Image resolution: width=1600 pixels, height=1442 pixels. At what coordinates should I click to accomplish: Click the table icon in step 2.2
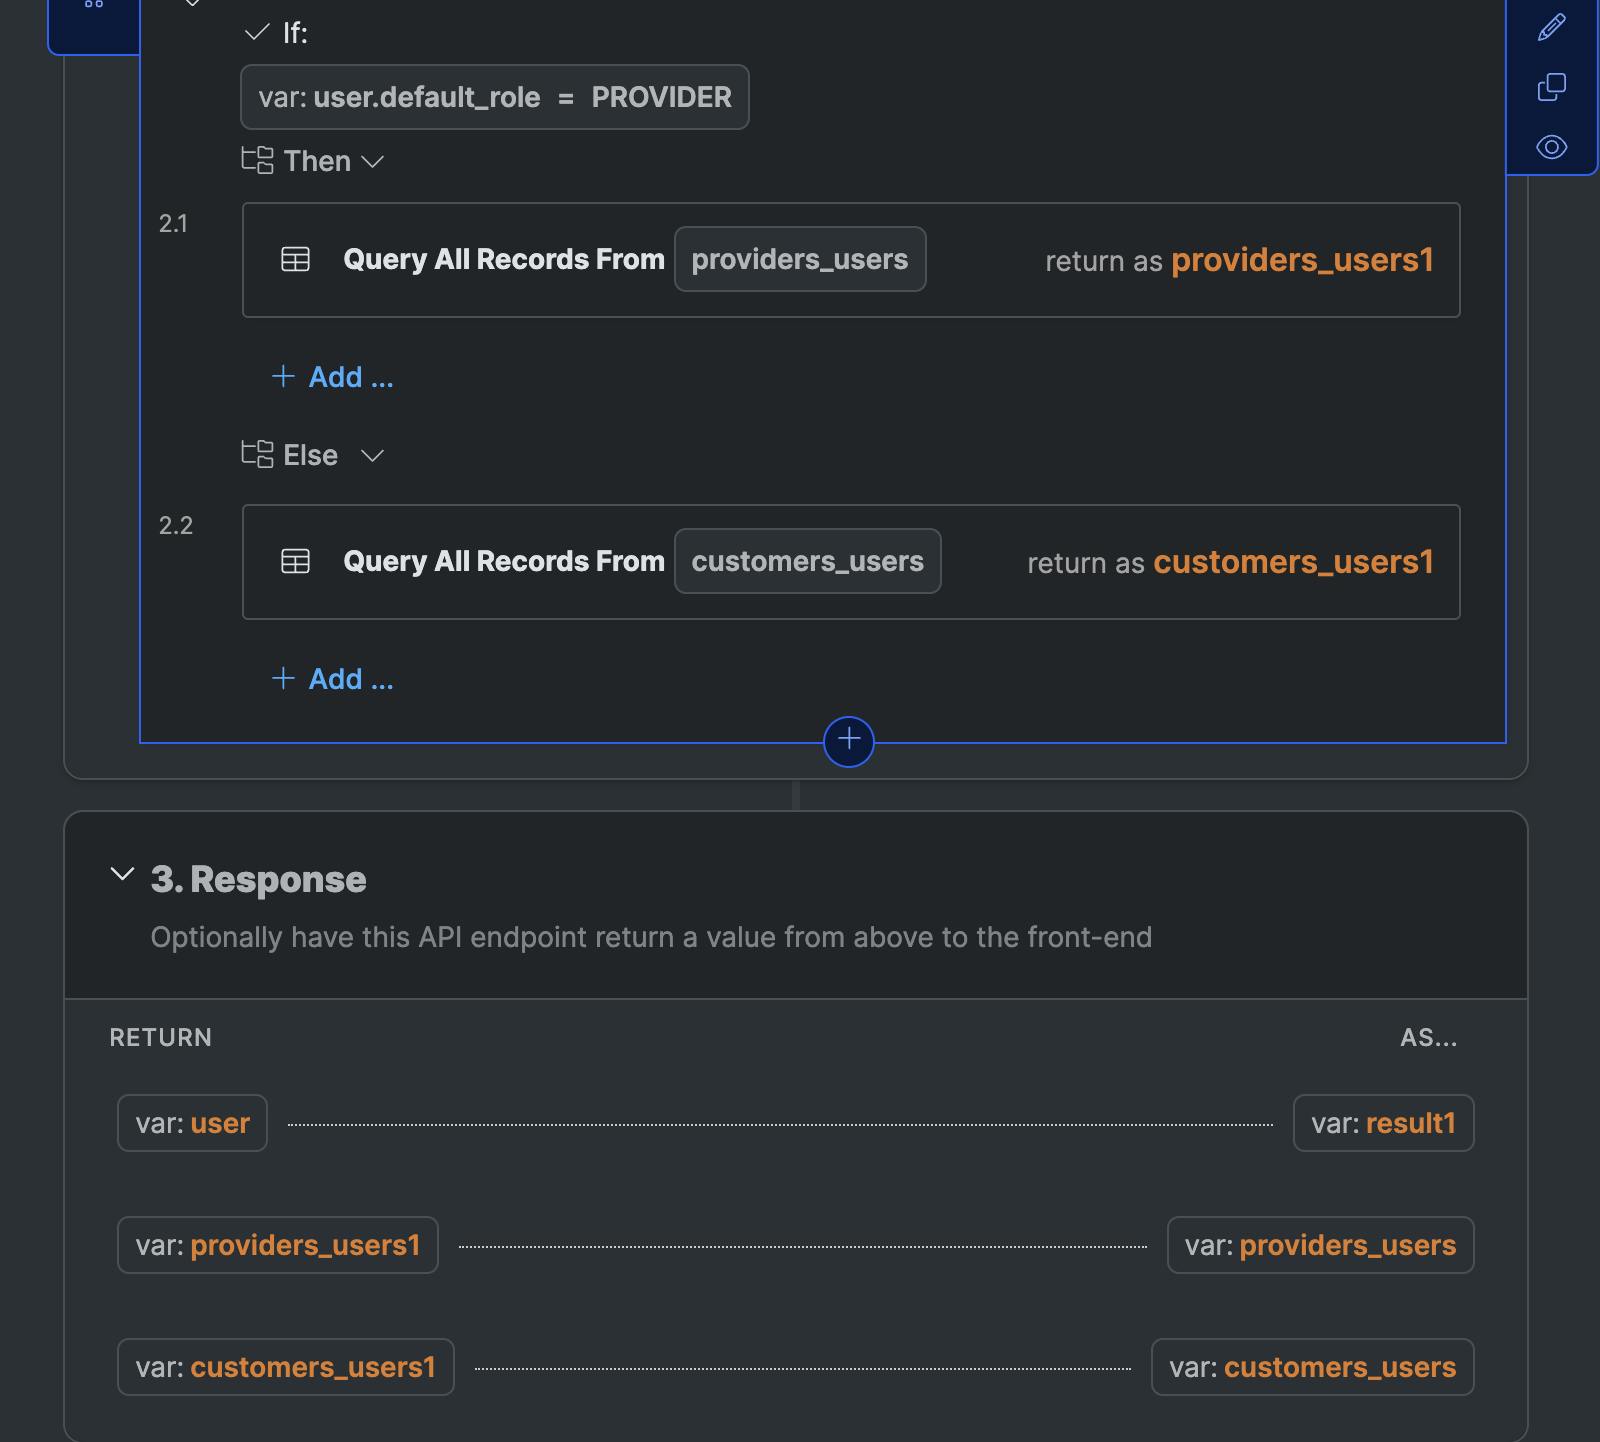click(295, 562)
